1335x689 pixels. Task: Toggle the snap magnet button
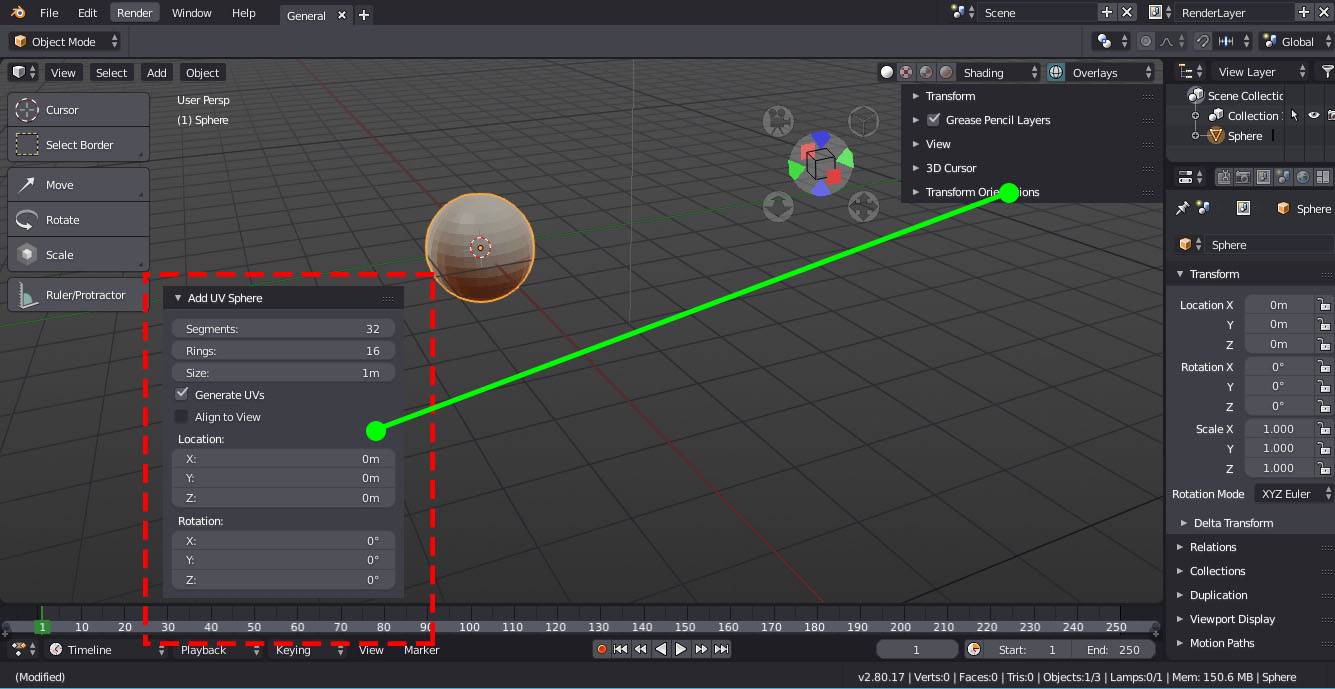click(1203, 41)
